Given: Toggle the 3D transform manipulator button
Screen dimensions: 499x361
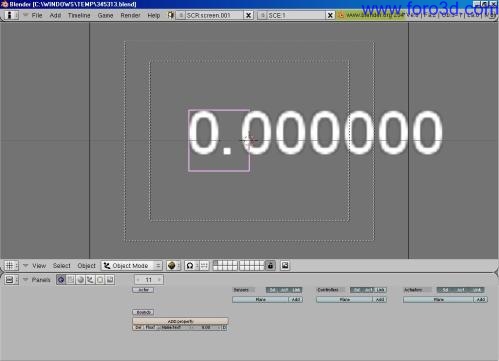Looking at the screenshot, I should click(204, 266).
